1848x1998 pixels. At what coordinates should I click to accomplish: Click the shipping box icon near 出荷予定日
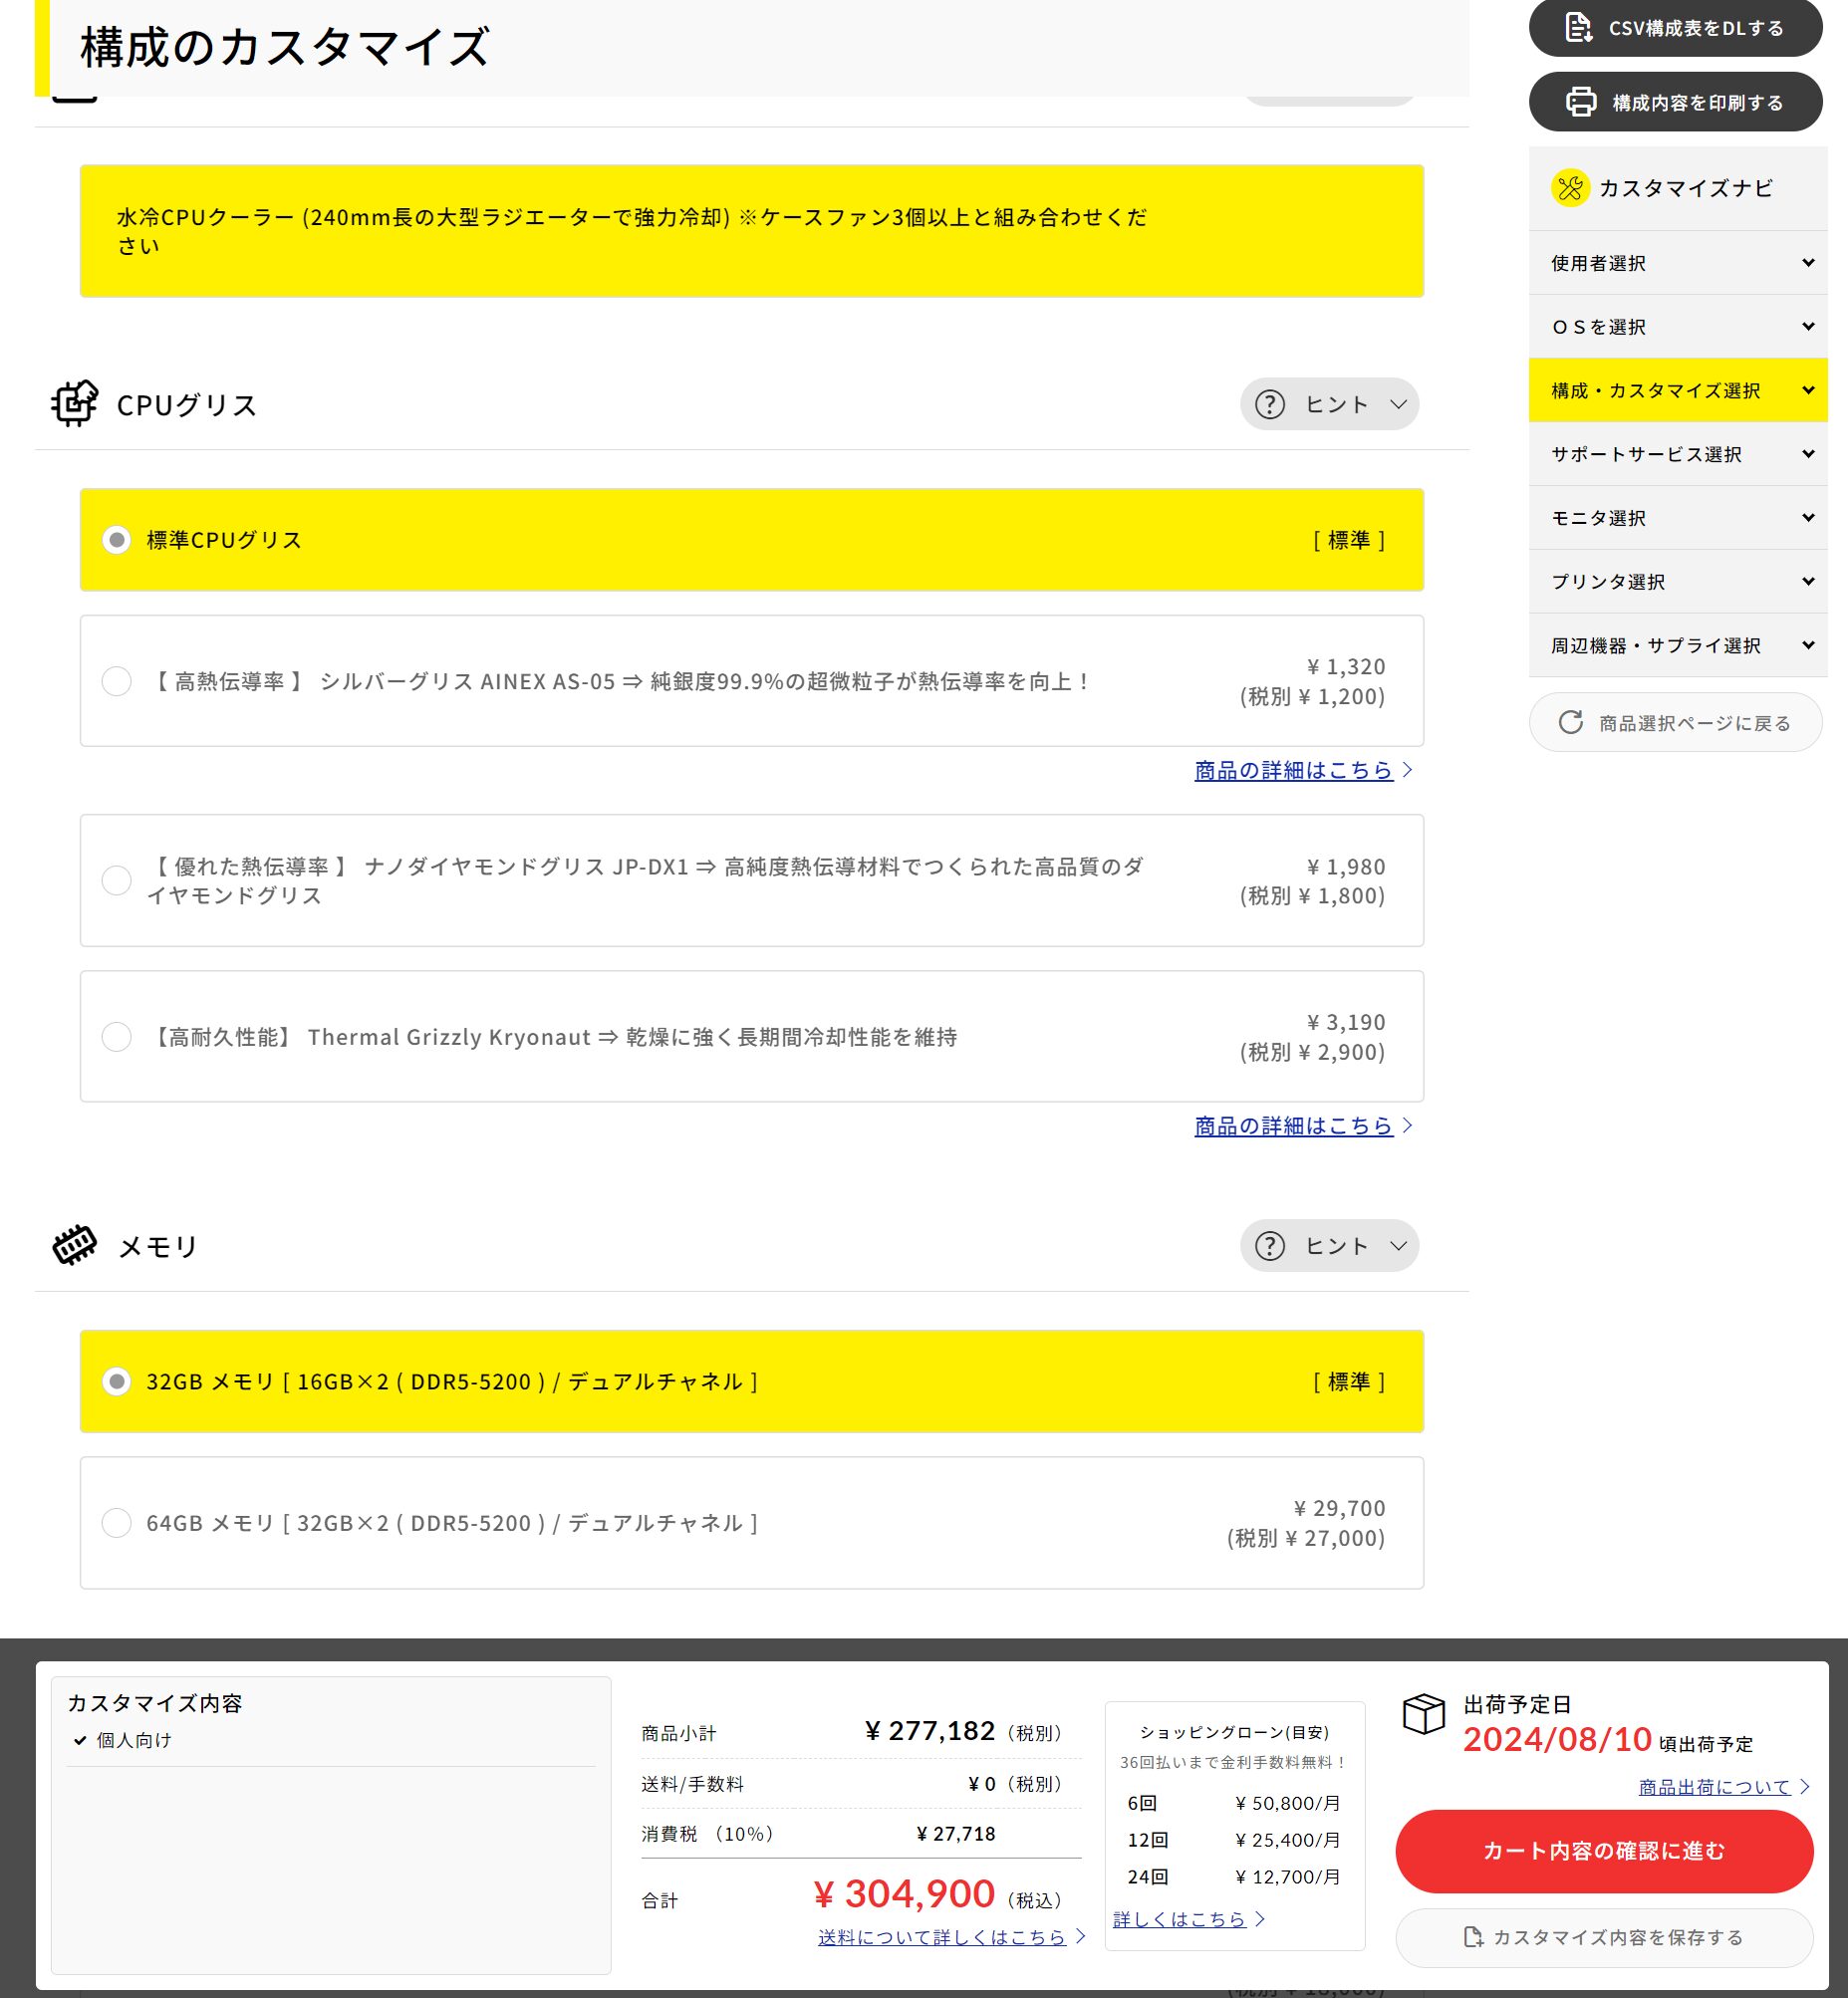pyautogui.click(x=1424, y=1714)
